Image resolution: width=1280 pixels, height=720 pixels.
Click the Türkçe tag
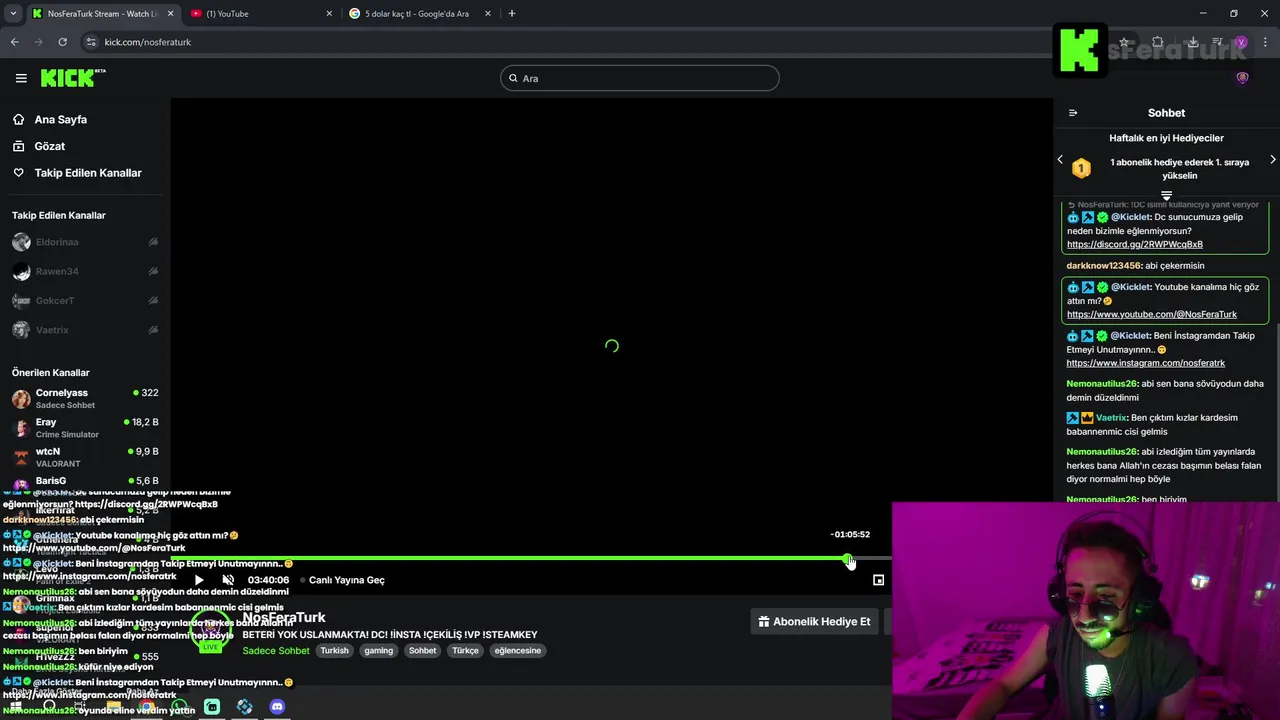[465, 650]
